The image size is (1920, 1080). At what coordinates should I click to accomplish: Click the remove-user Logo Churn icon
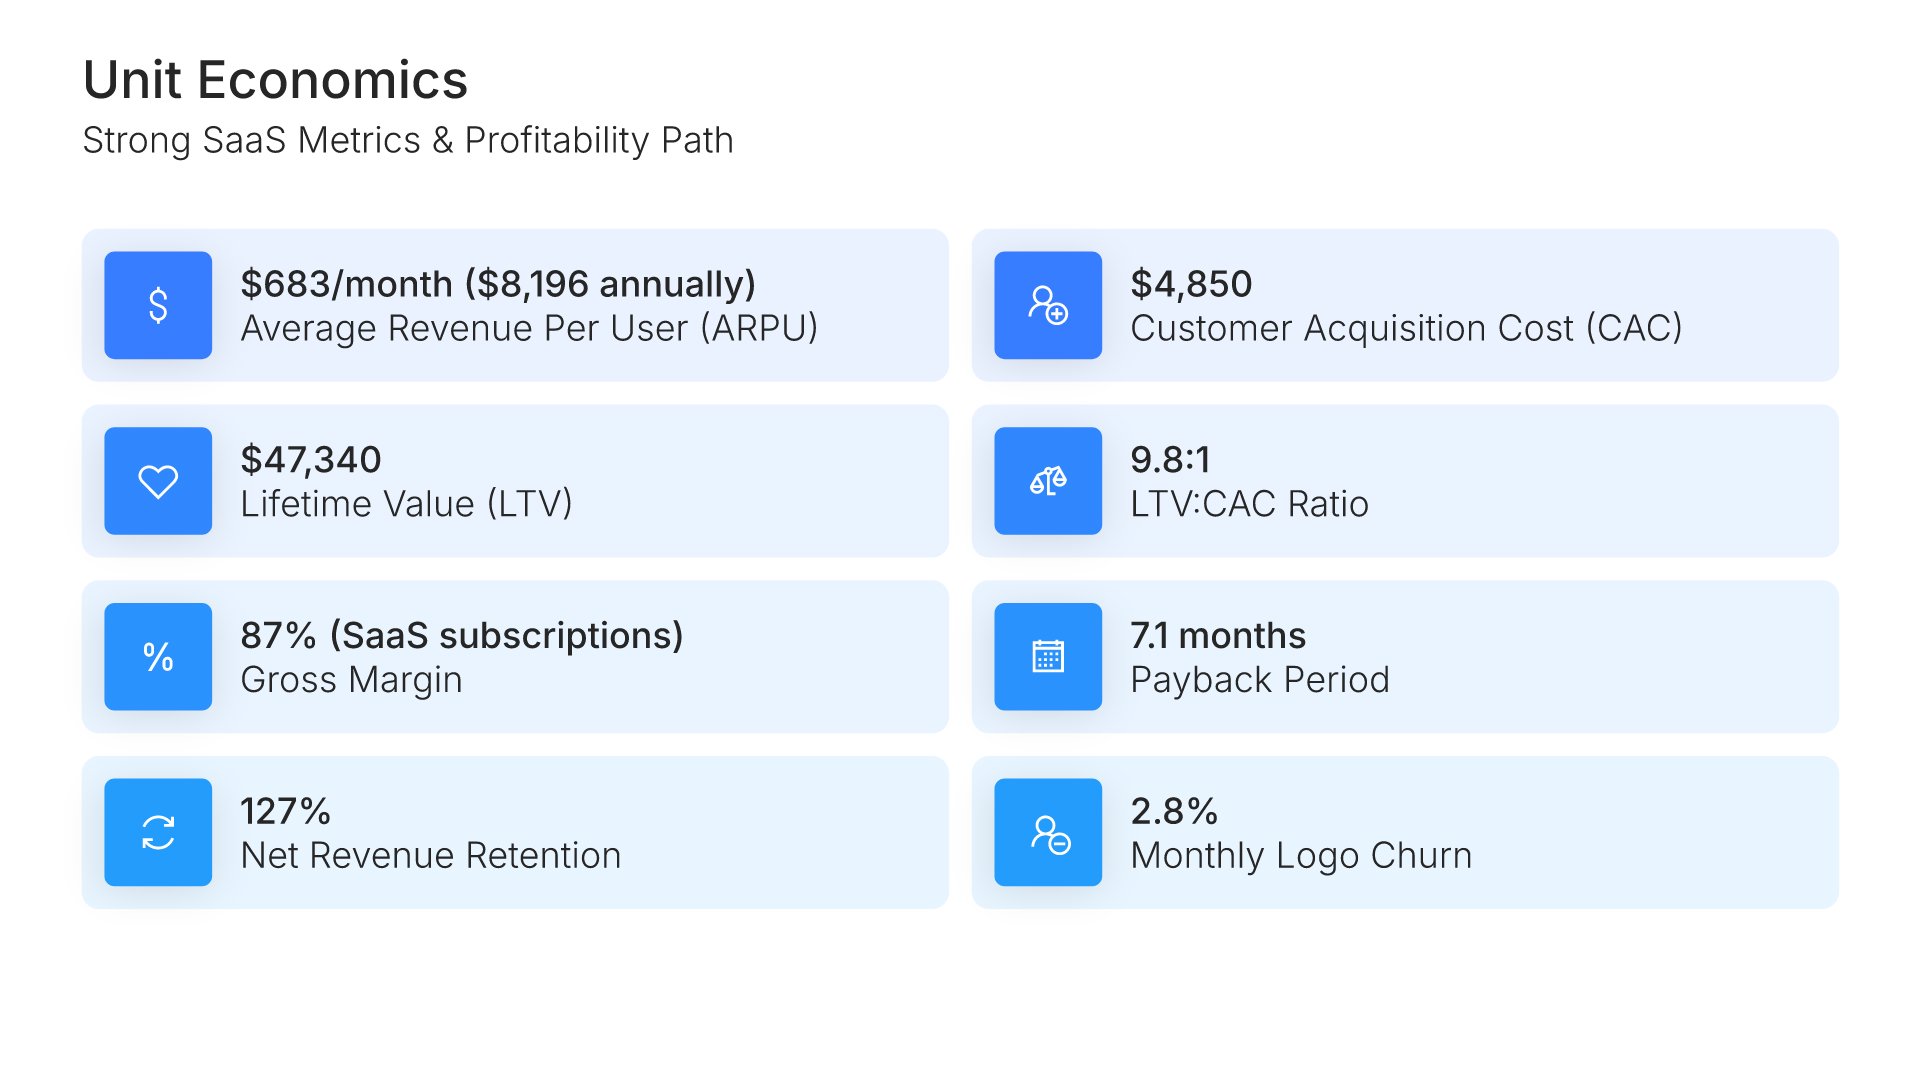point(1048,832)
